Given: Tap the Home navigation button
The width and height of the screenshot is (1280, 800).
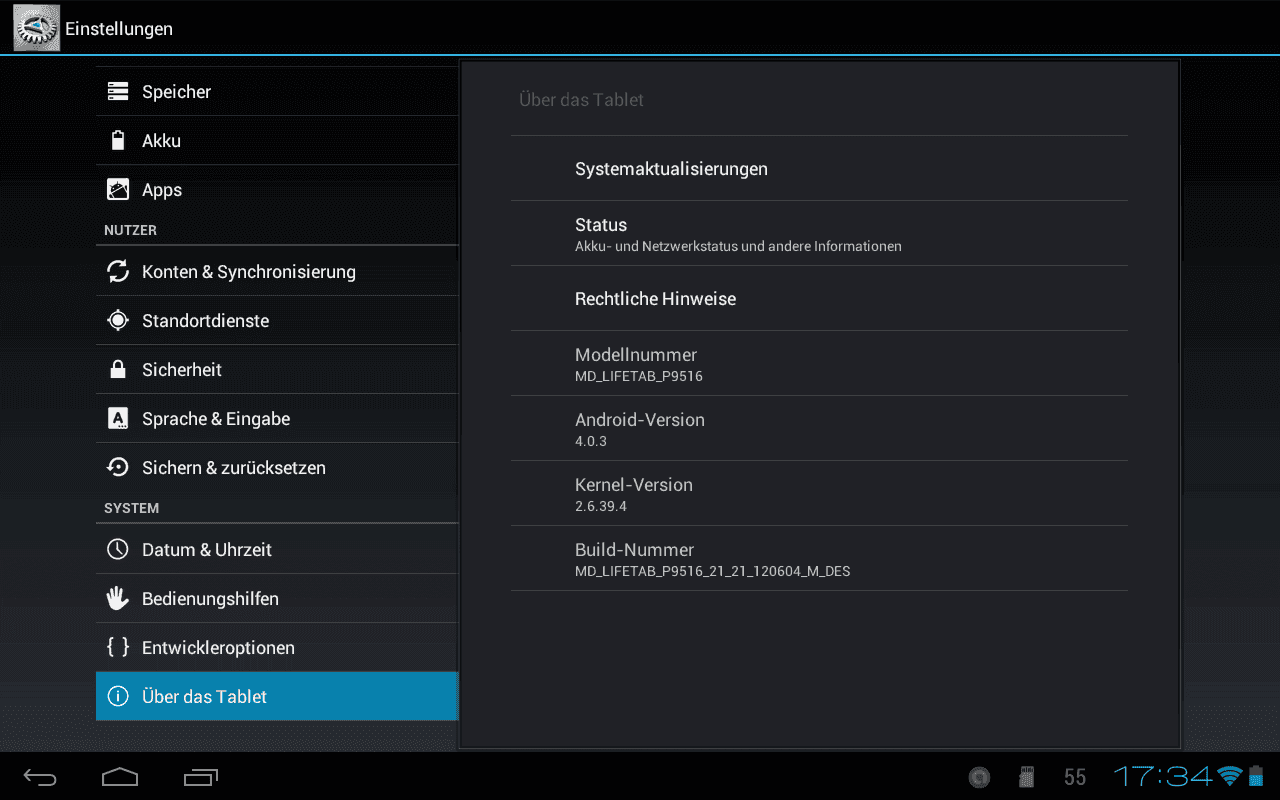Looking at the screenshot, I should 120,777.
